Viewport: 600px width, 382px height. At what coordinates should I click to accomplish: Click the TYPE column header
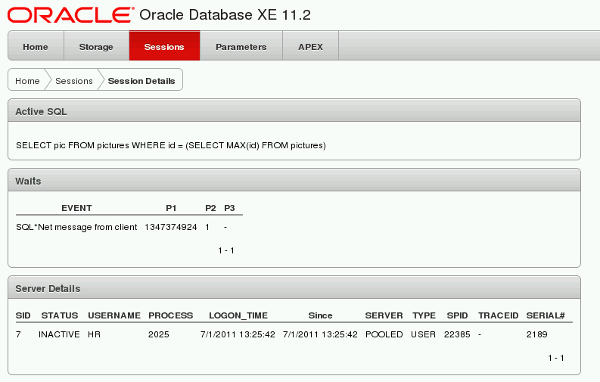pyautogui.click(x=424, y=315)
